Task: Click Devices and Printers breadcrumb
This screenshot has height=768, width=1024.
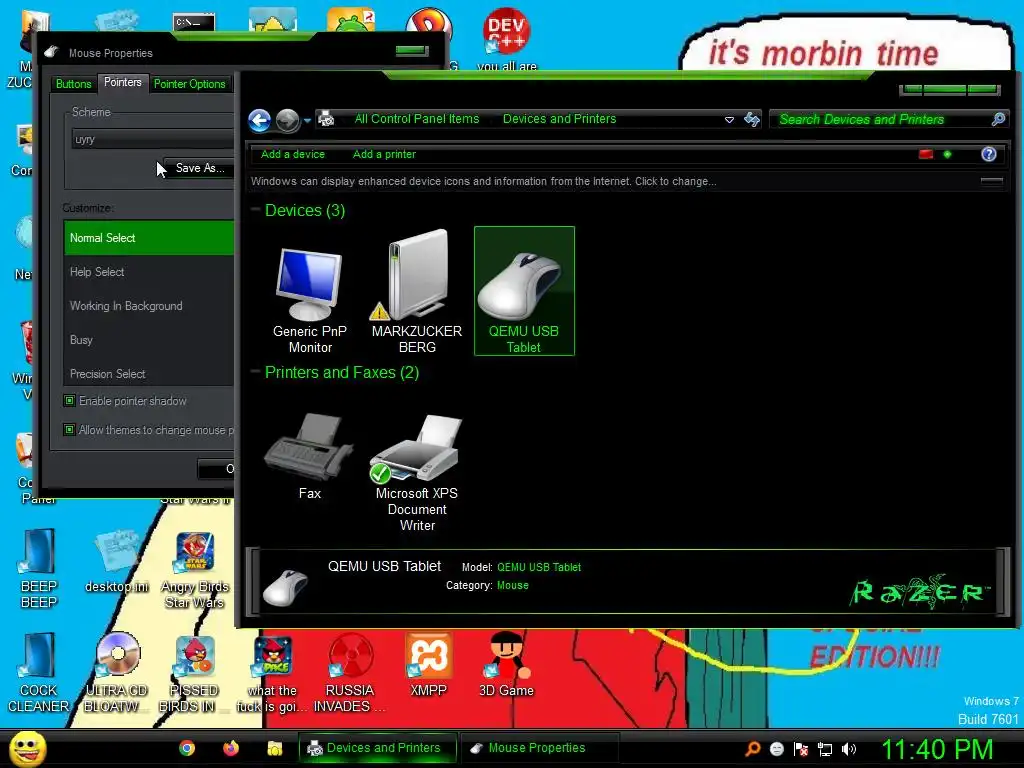Action: click(x=560, y=119)
